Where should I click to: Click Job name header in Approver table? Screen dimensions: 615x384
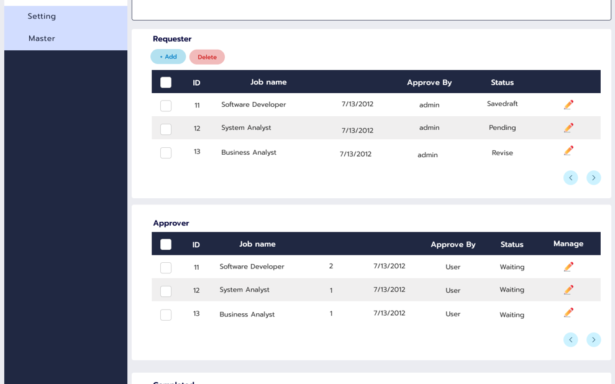coord(257,244)
